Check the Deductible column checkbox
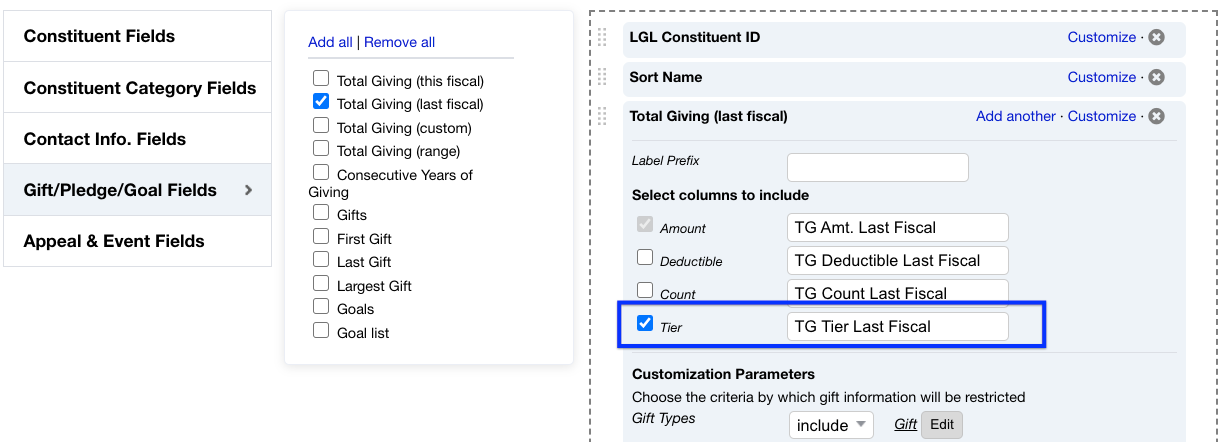The image size is (1220, 442). point(645,258)
